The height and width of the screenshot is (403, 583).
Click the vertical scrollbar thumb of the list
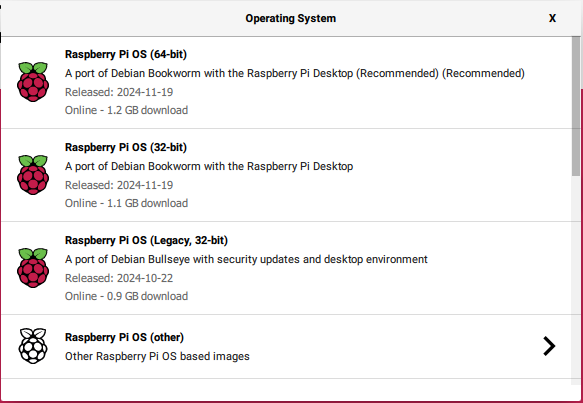(x=576, y=106)
